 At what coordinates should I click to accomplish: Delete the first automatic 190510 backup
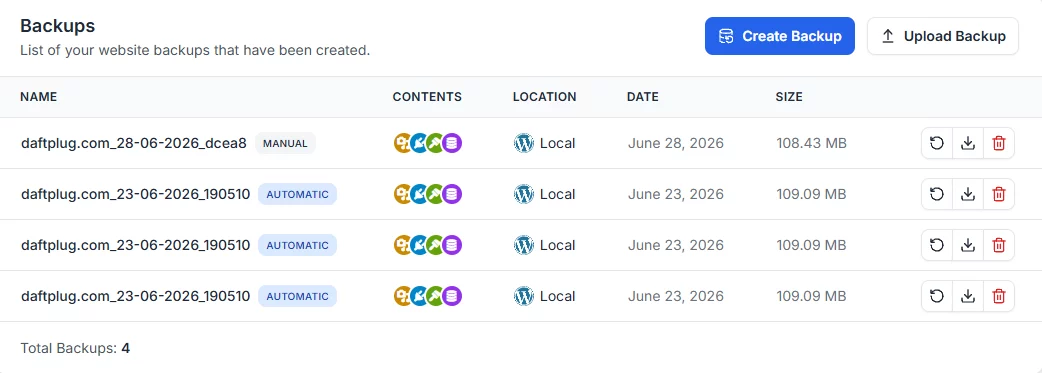click(x=998, y=194)
